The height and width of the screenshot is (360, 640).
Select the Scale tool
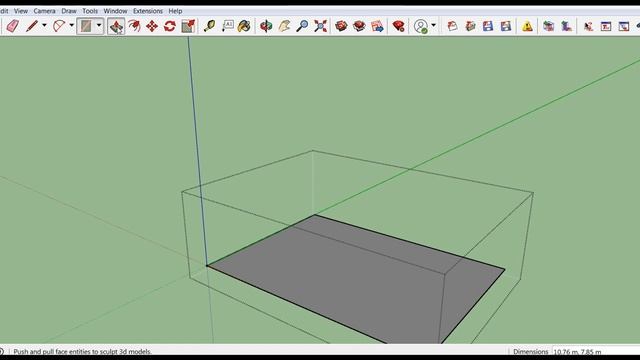click(188, 26)
